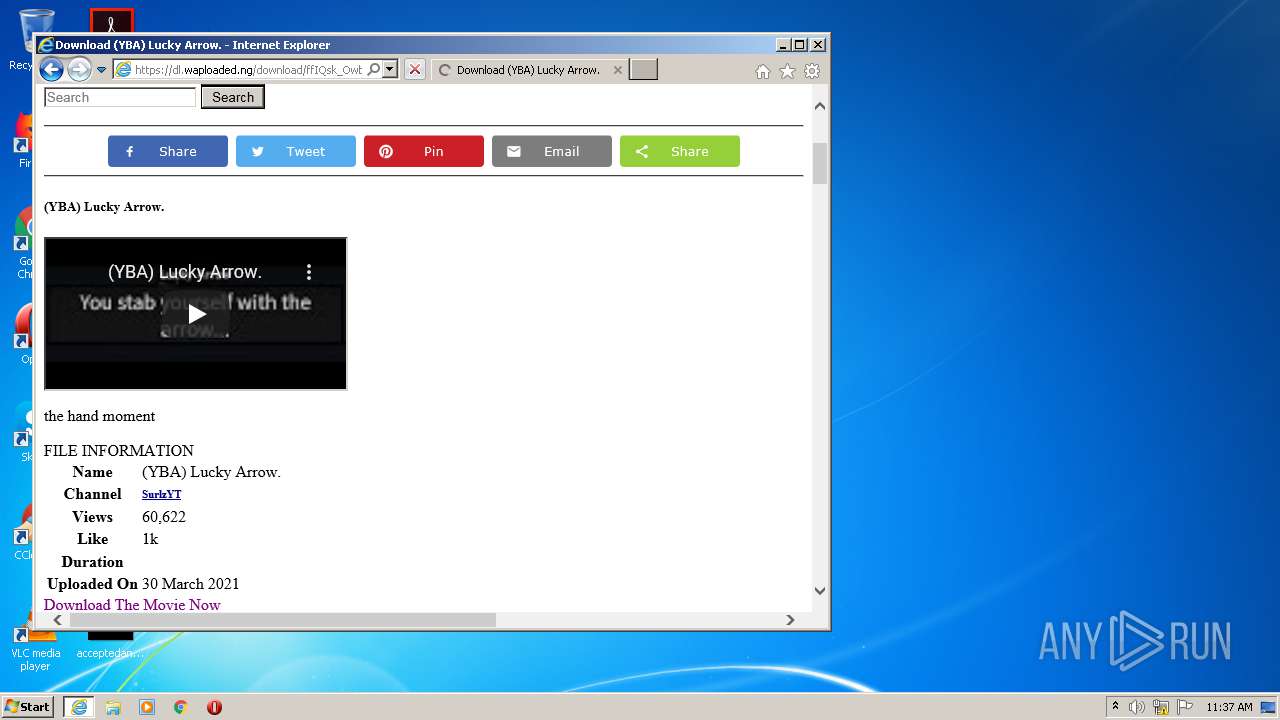Minimize the Internet Explorer window
This screenshot has height=720, width=1280.
[x=783, y=45]
